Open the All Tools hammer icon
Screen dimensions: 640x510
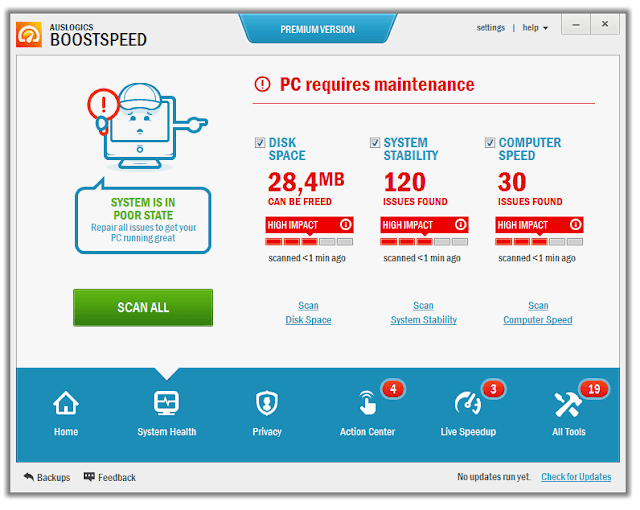pos(568,404)
